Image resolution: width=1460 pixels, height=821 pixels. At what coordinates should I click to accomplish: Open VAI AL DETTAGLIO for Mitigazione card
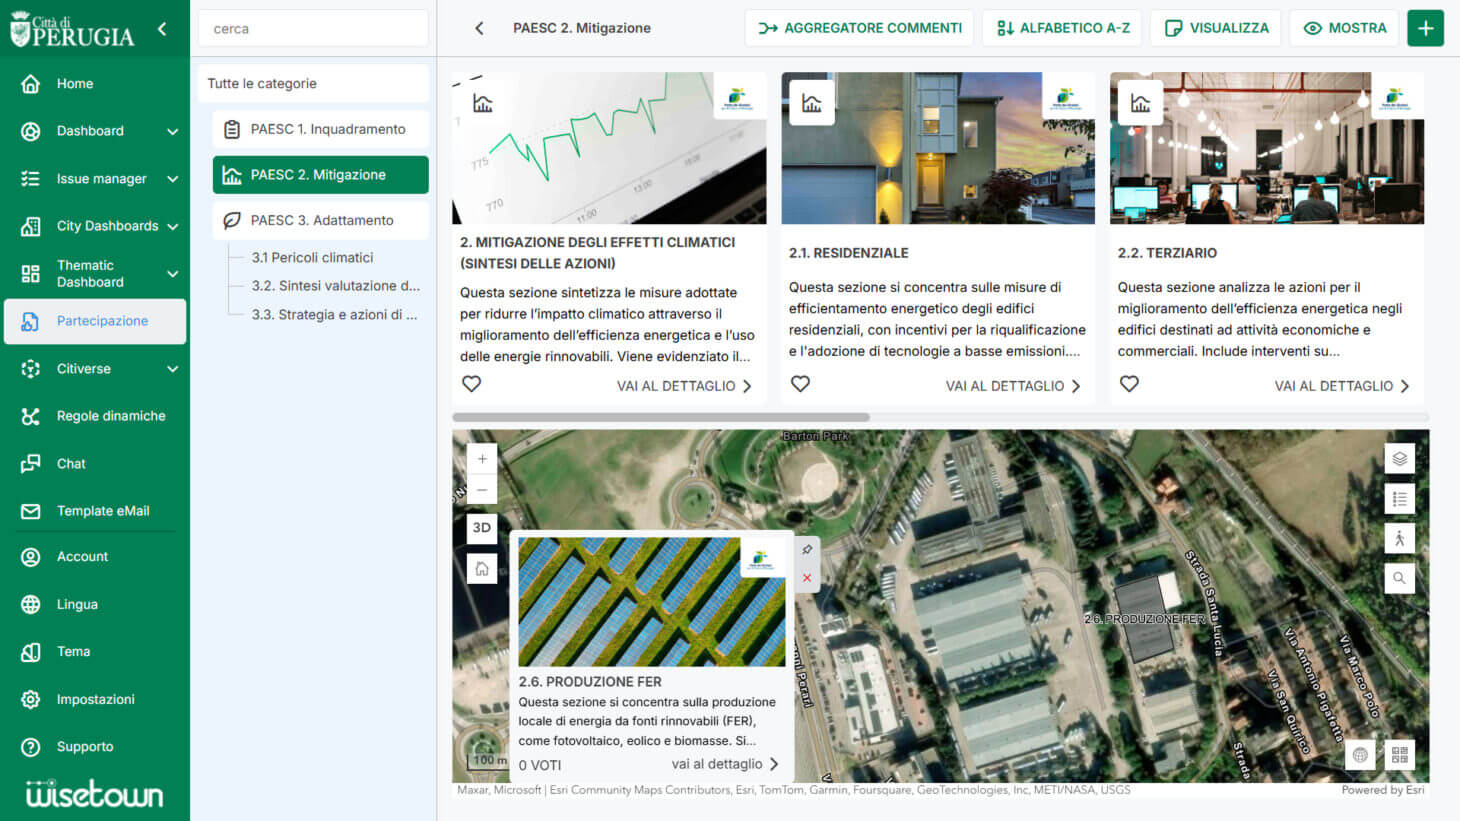coord(684,386)
